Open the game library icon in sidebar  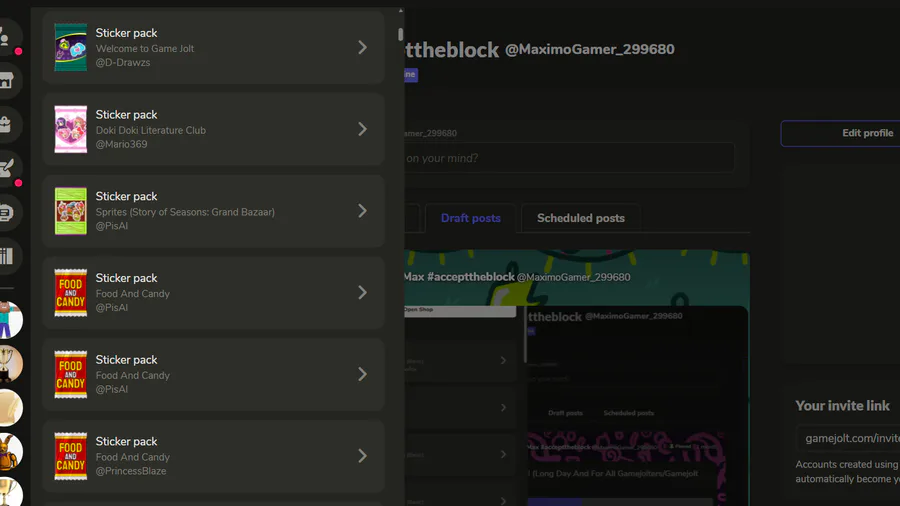[7, 256]
